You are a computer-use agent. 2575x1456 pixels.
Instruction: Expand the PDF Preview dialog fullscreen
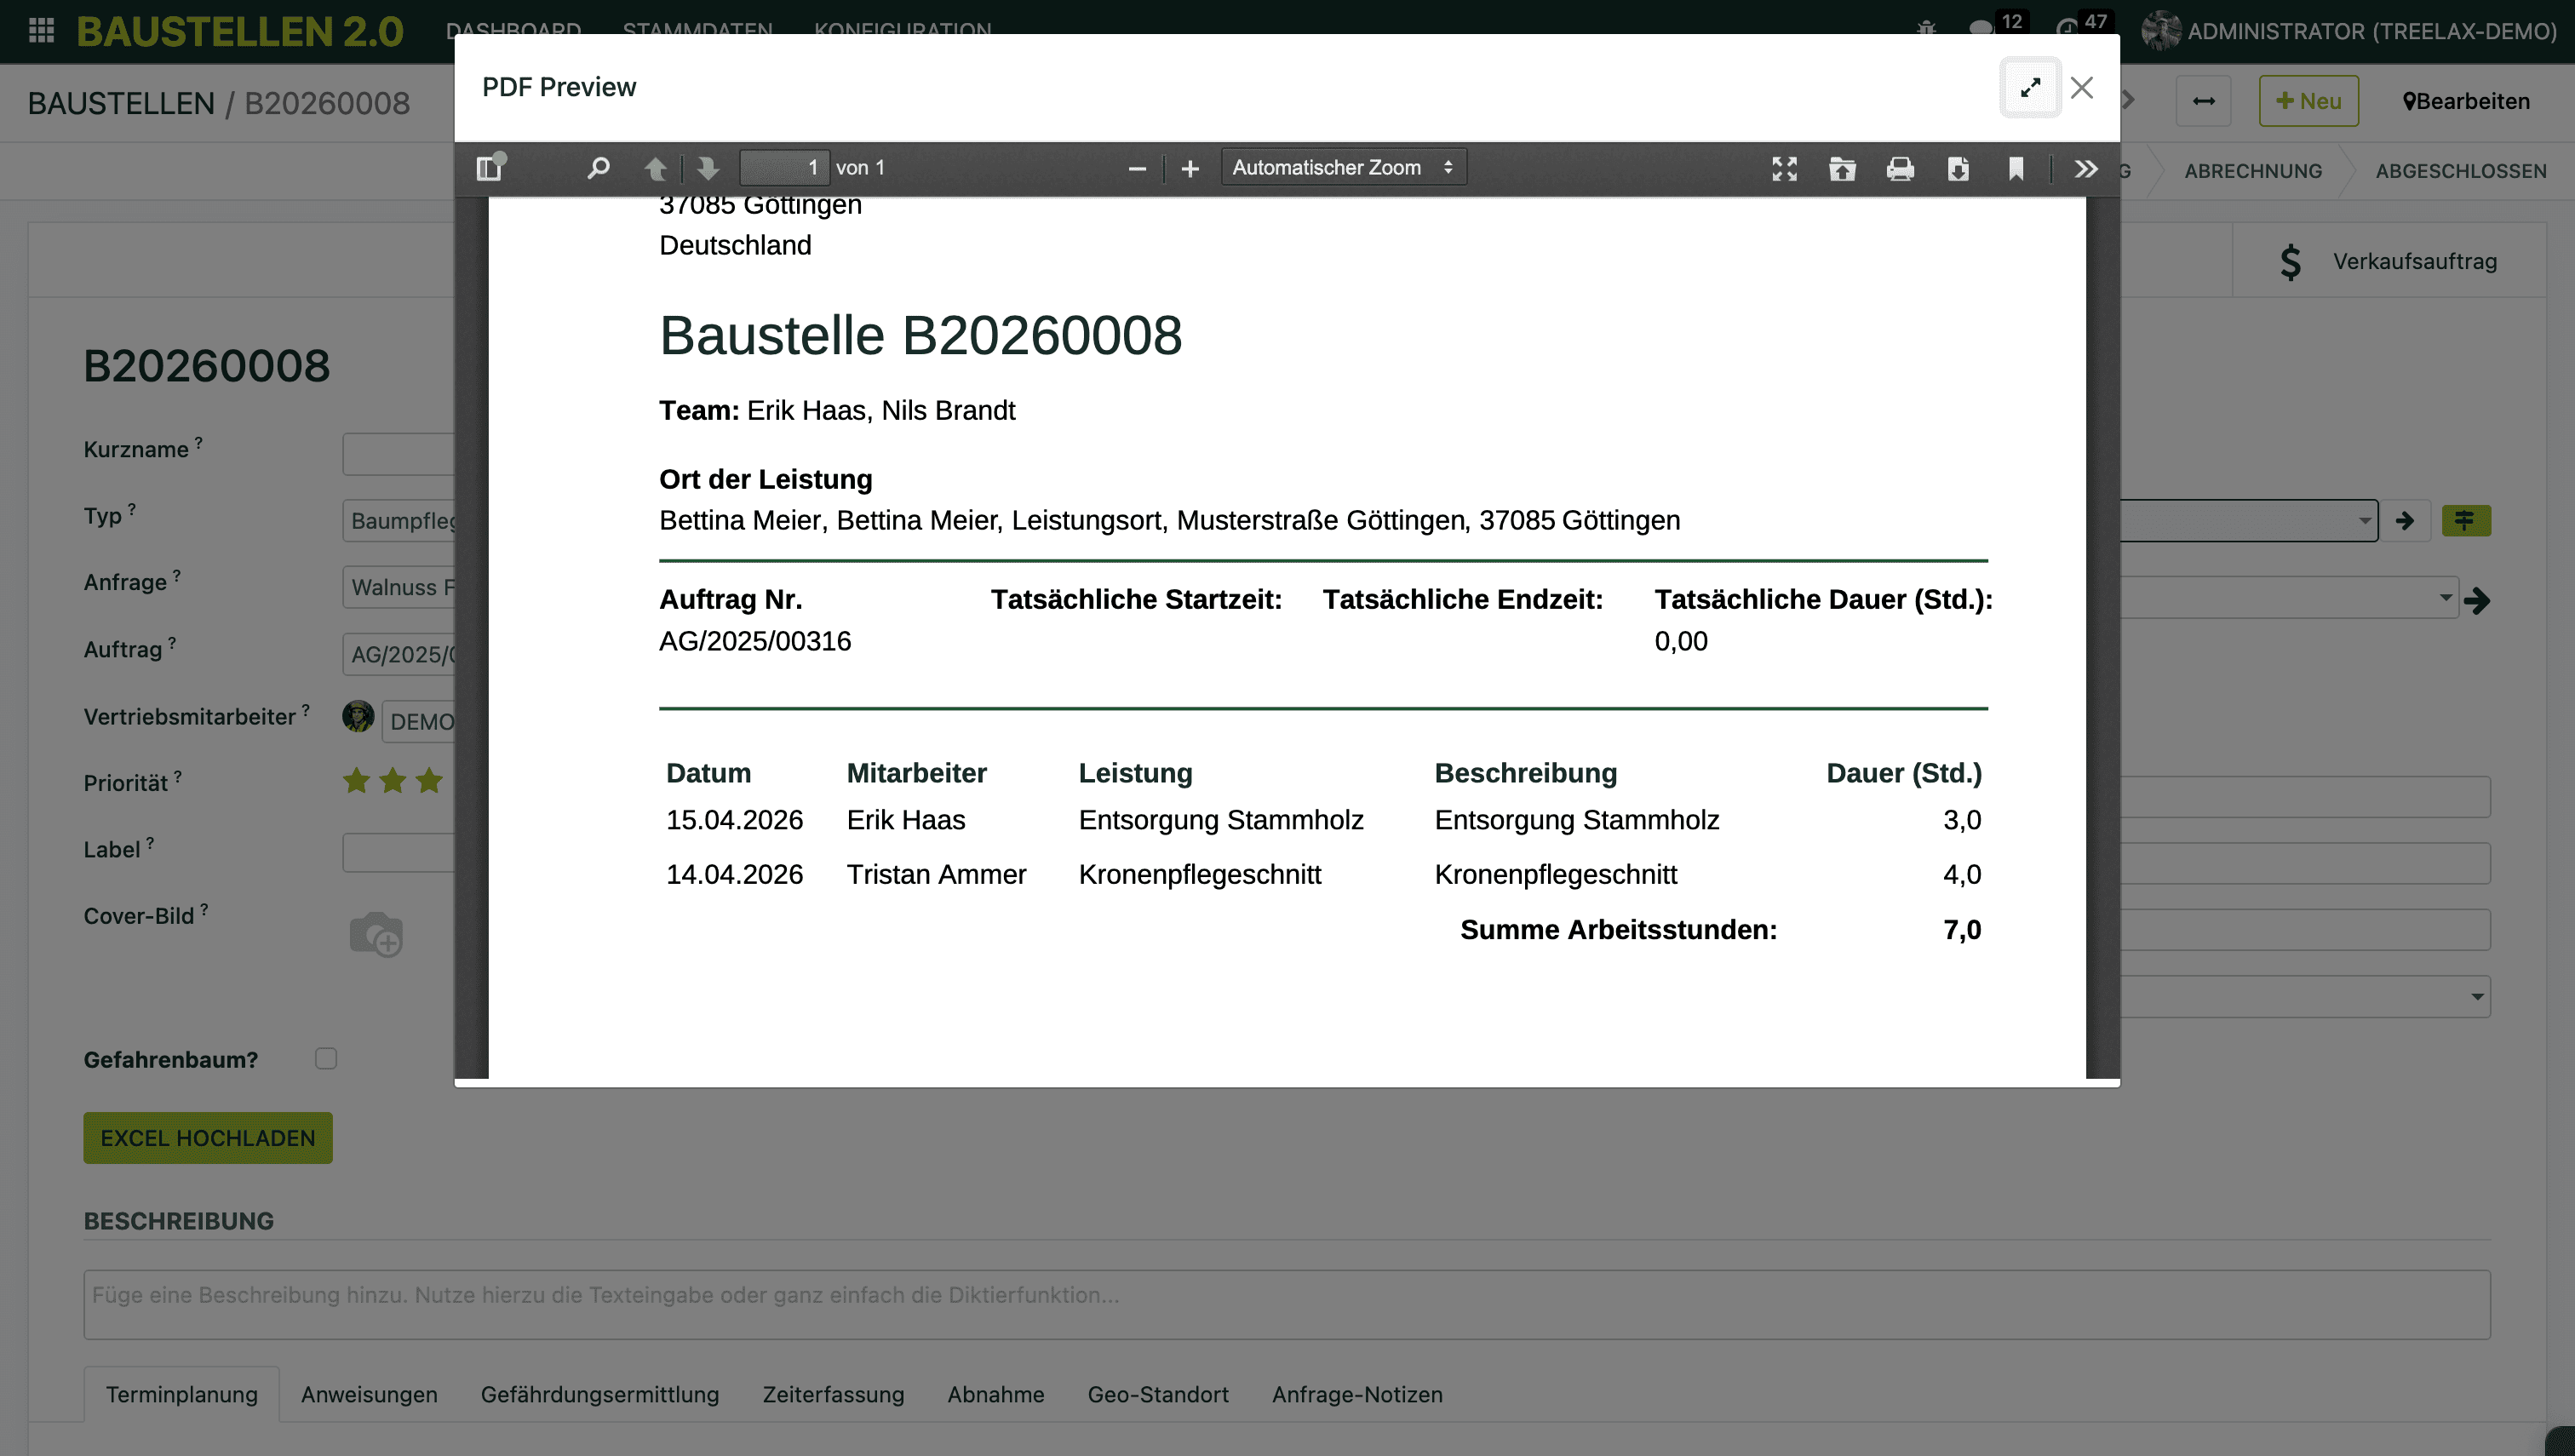click(x=2030, y=88)
